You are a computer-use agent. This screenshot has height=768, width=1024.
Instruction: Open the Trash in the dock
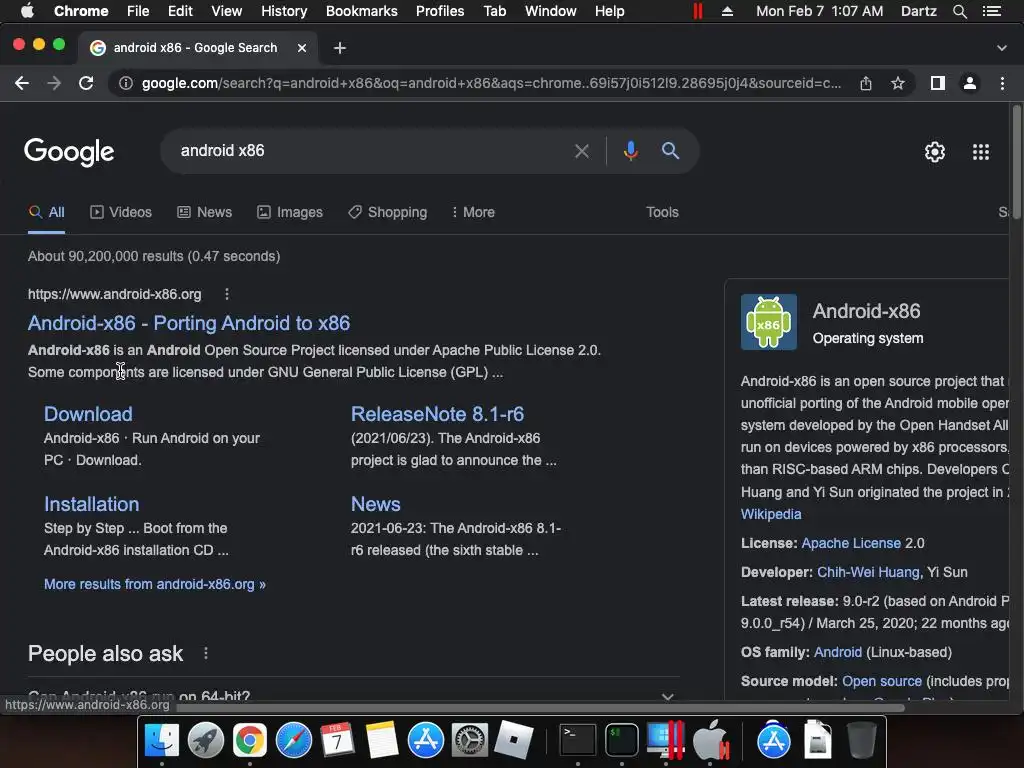click(x=861, y=741)
